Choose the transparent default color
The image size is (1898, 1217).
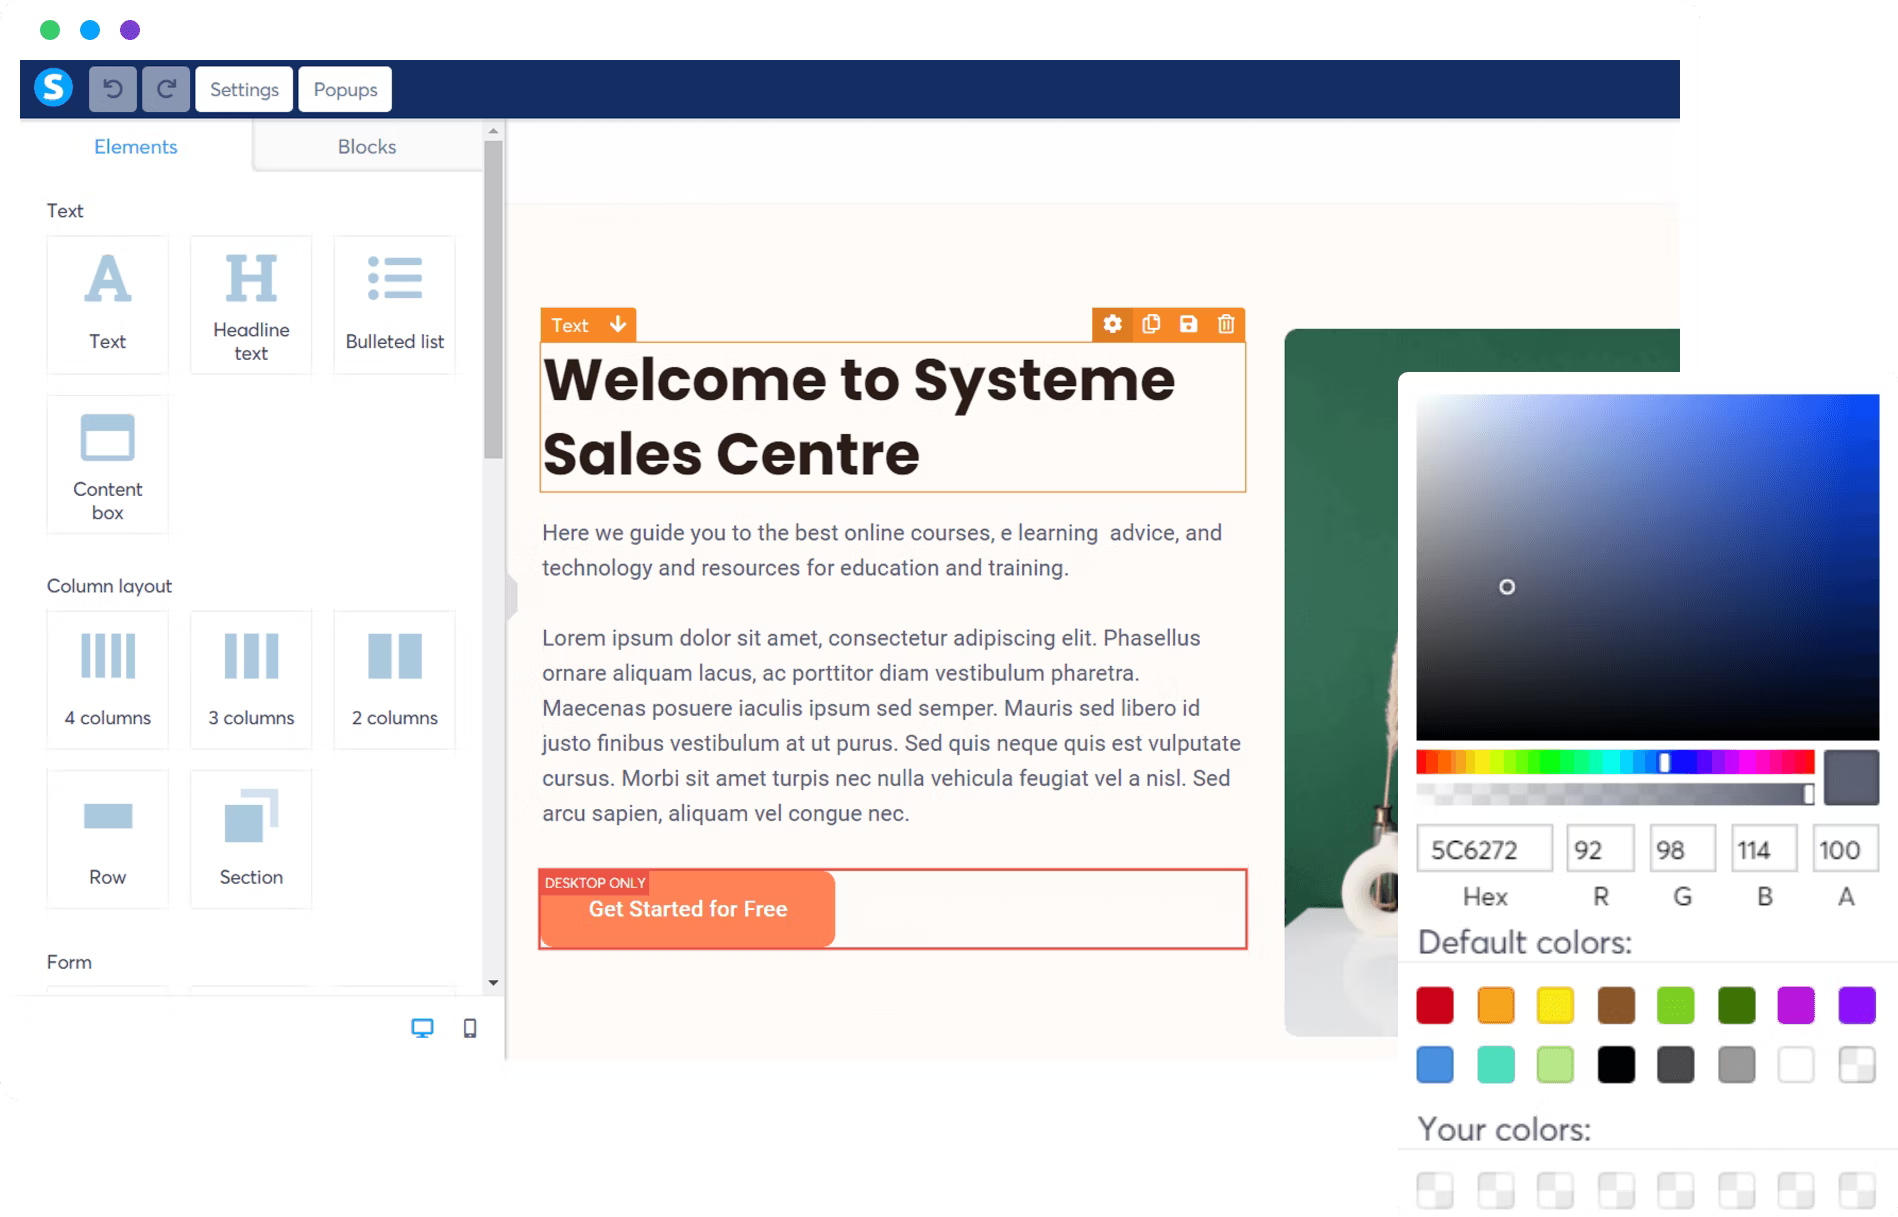pyautogui.click(x=1857, y=1065)
